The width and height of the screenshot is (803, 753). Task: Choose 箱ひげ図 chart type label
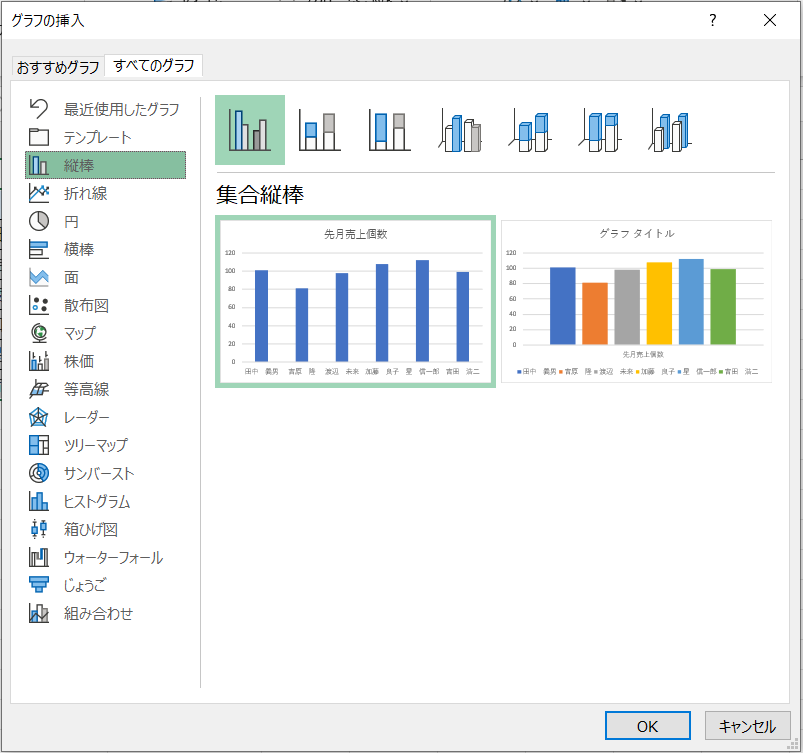(x=91, y=529)
